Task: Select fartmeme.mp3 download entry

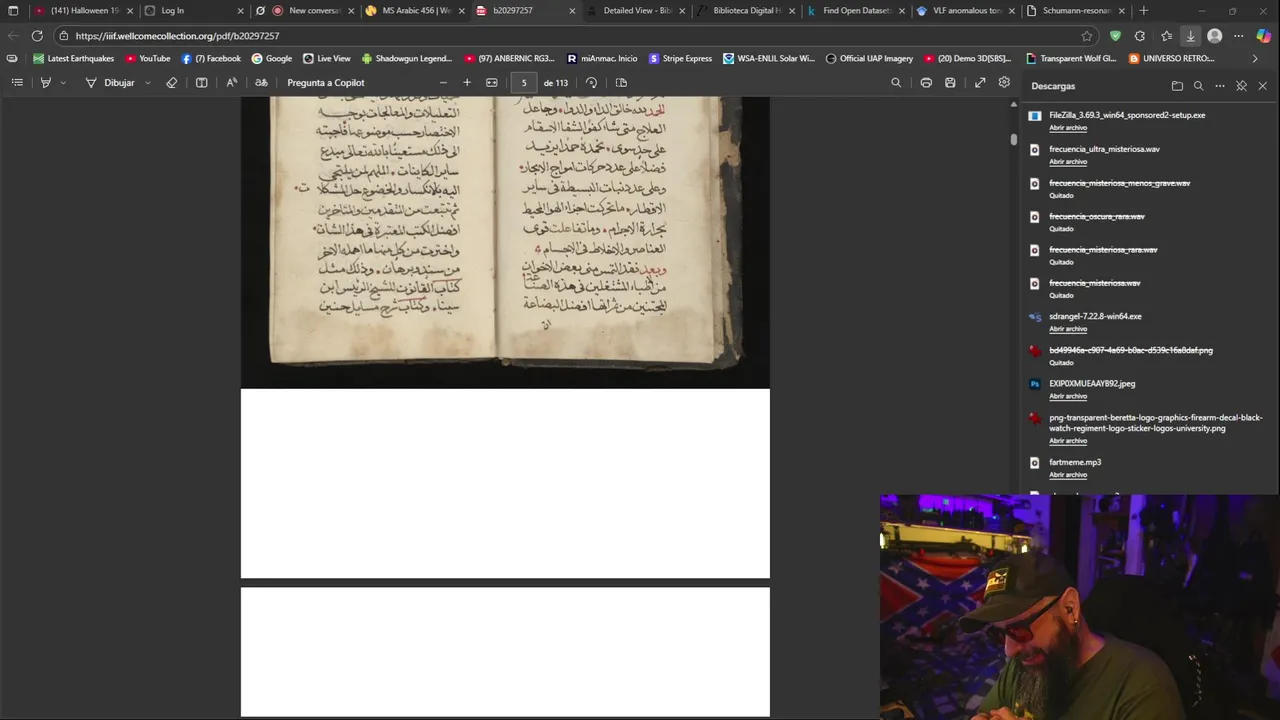Action: 1075,463
